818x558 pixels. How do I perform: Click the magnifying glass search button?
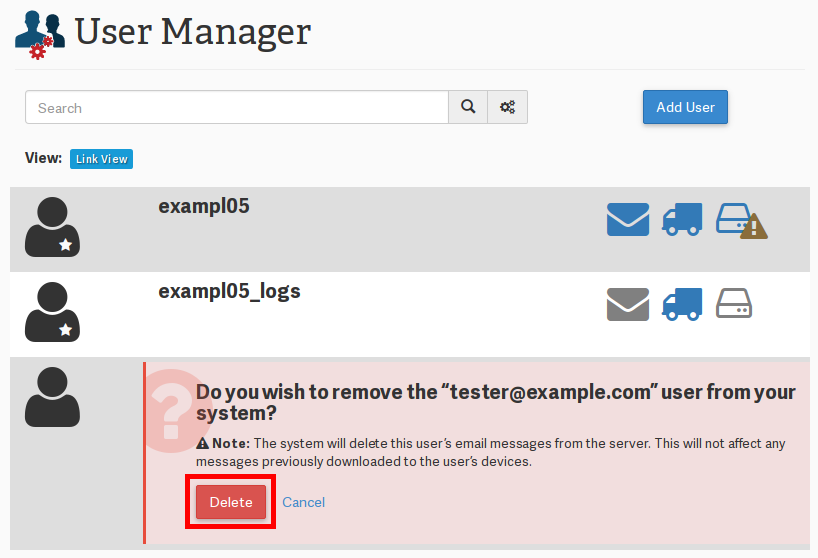[x=468, y=107]
